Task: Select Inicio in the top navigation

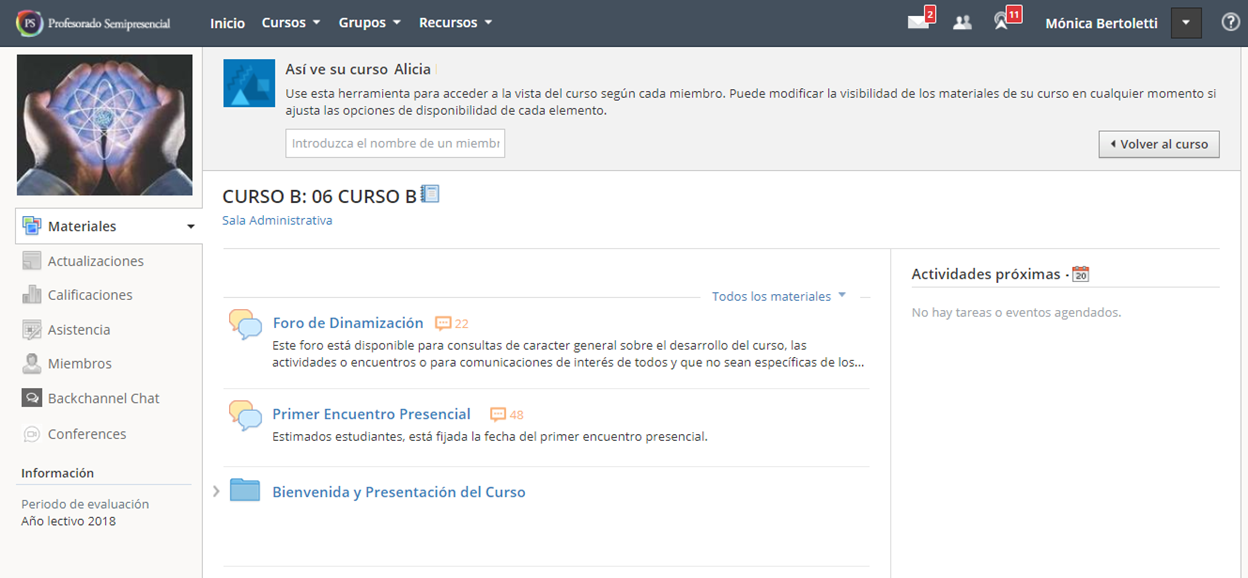Action: pyautogui.click(x=227, y=21)
